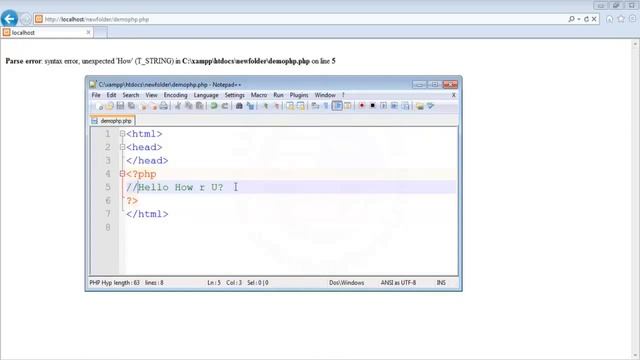640x360 pixels.
Task: Click the Redo arrow icon
Action: point(224,106)
